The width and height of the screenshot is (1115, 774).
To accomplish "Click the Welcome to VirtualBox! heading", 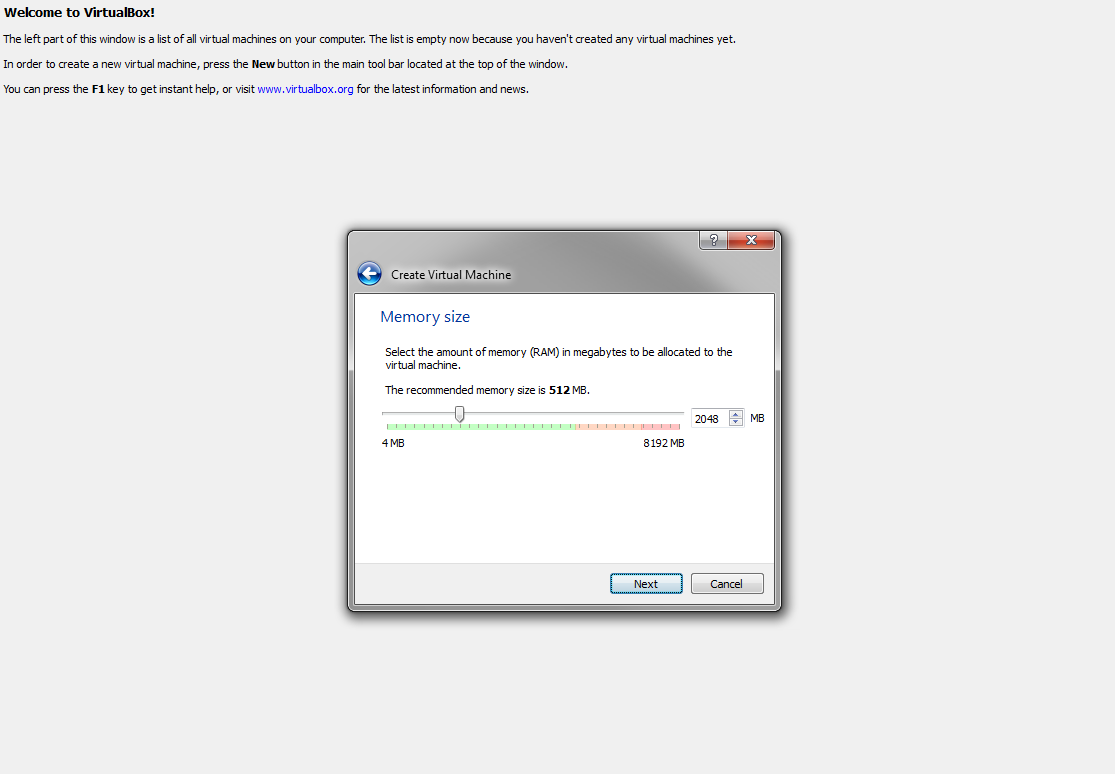I will (79, 13).
